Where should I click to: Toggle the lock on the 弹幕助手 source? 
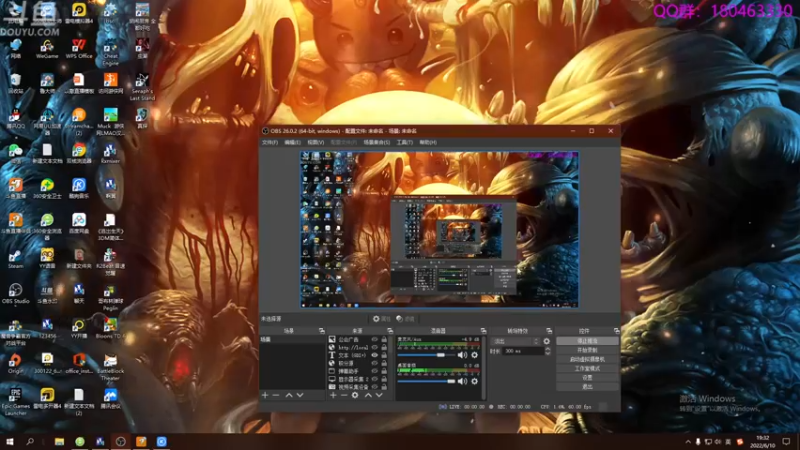tap(384, 371)
